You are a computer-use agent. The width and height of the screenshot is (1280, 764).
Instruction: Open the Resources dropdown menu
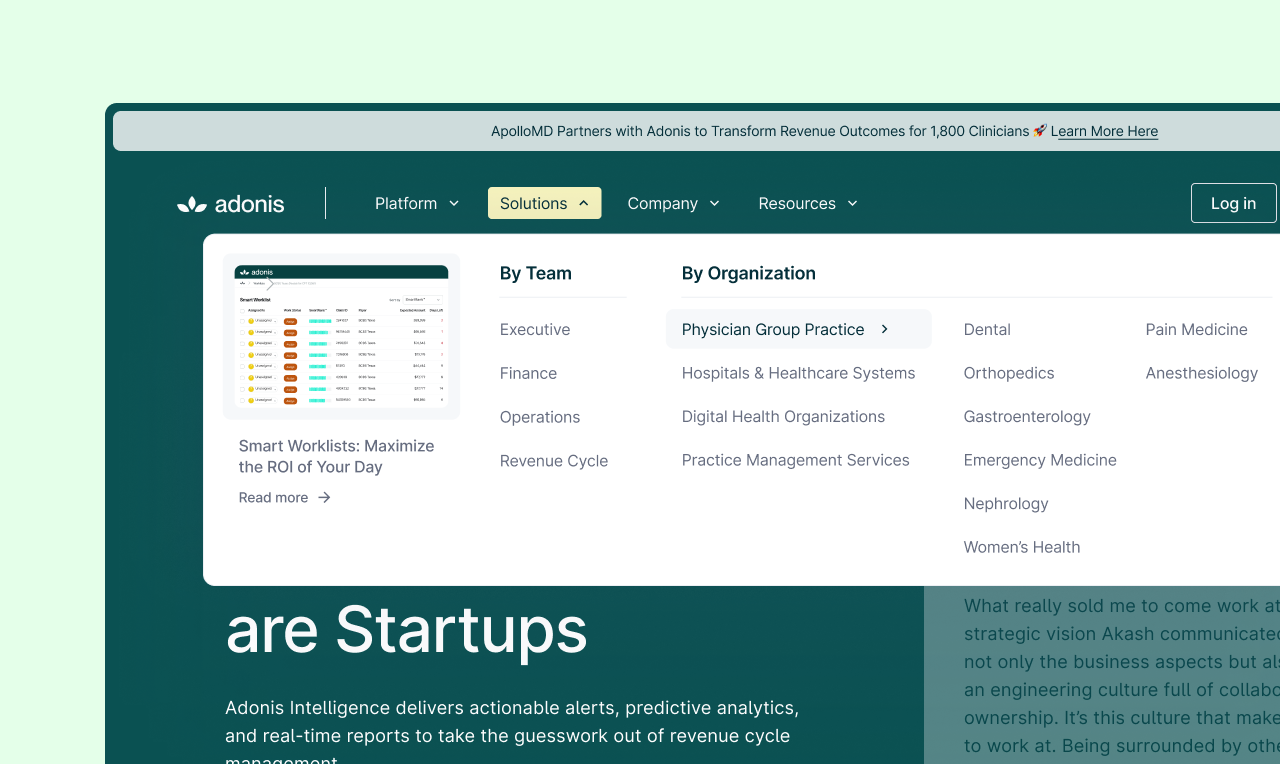808,203
